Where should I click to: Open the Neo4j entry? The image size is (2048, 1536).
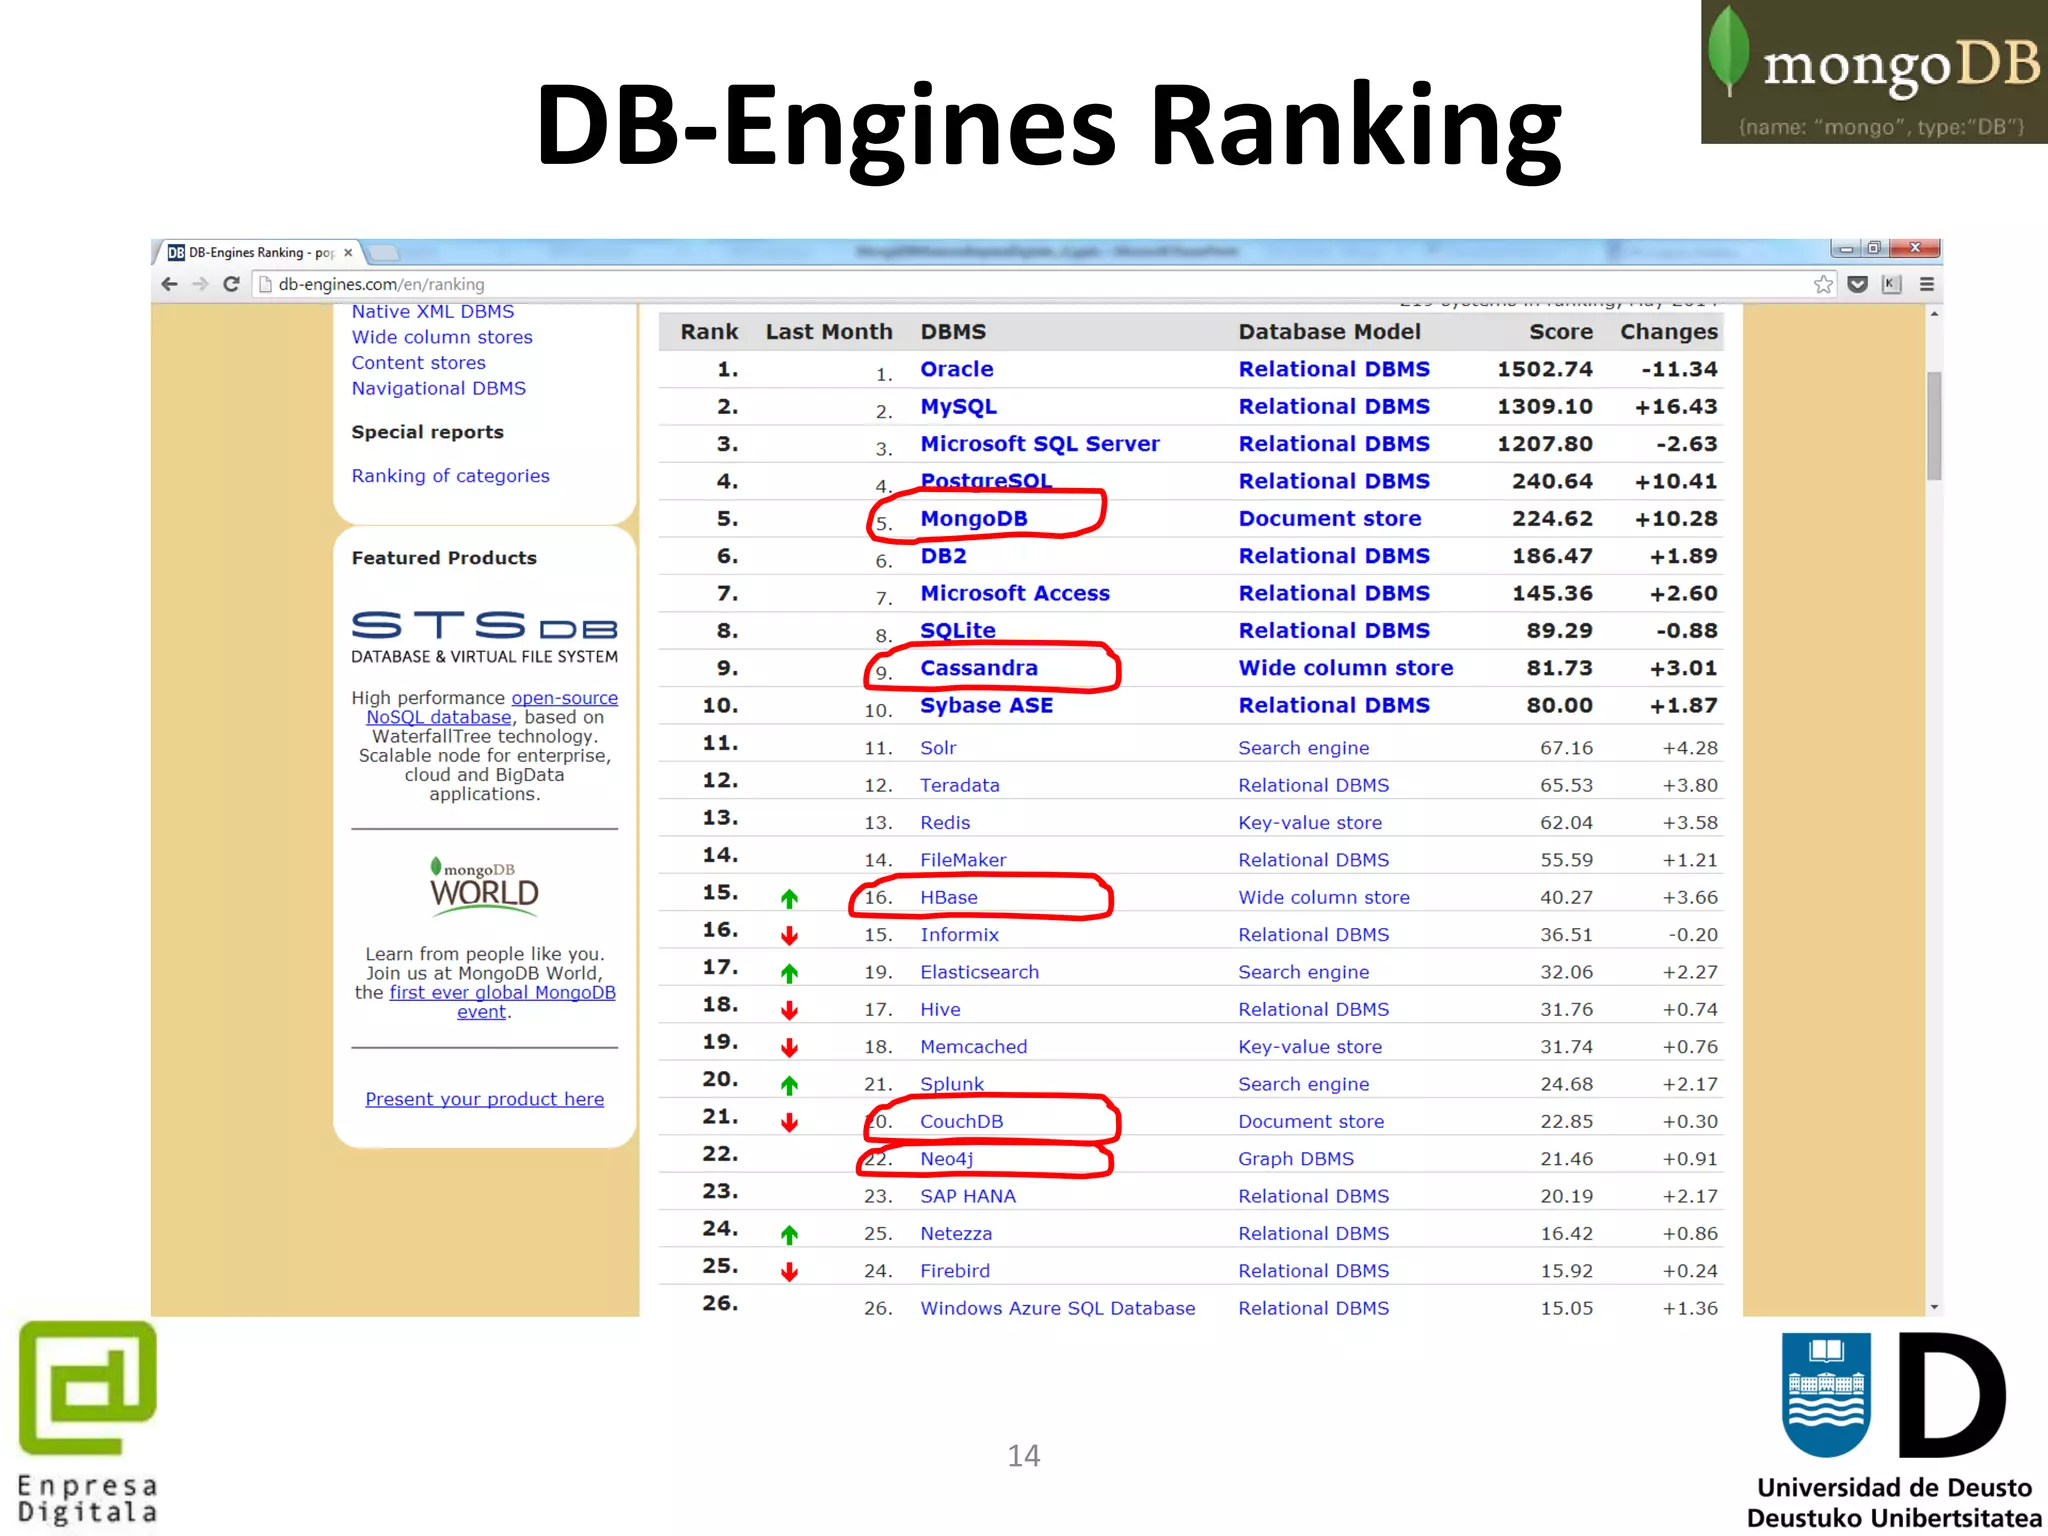click(x=946, y=1159)
